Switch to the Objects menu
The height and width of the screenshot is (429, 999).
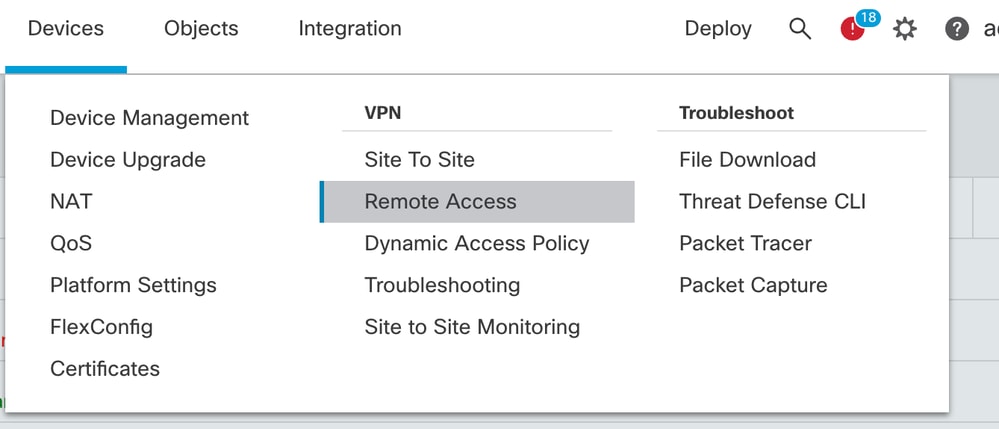(x=201, y=29)
